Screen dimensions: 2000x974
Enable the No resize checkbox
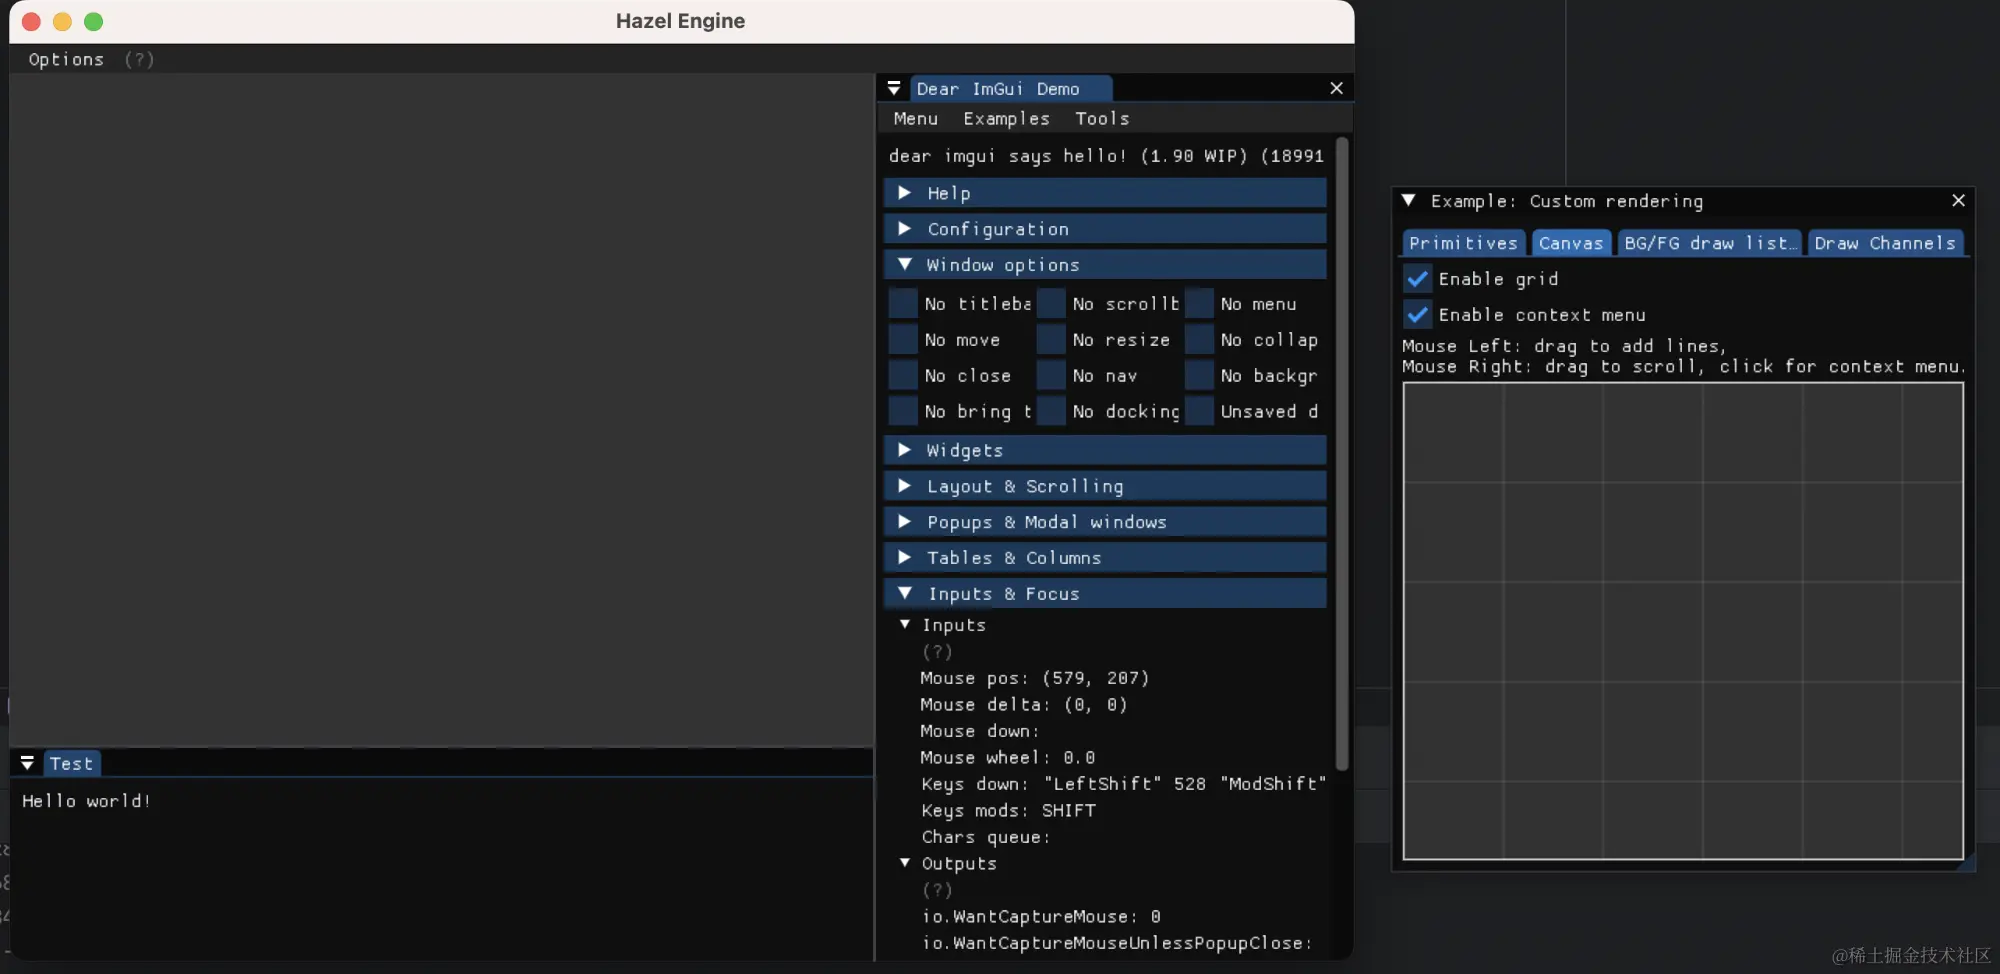click(1051, 339)
